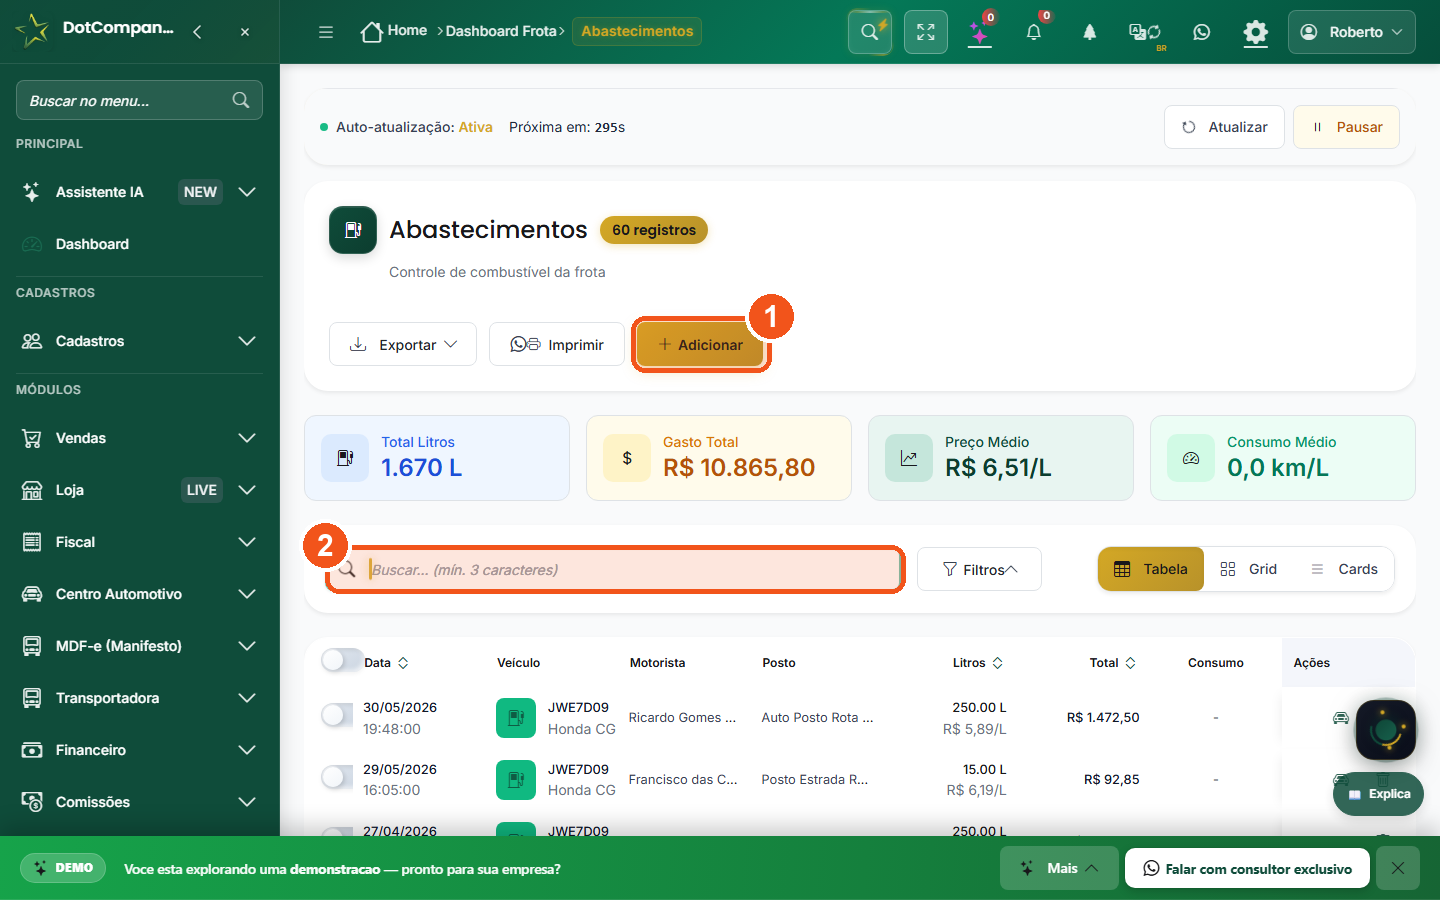Click the Home house icon in breadcrumb

click(x=372, y=32)
